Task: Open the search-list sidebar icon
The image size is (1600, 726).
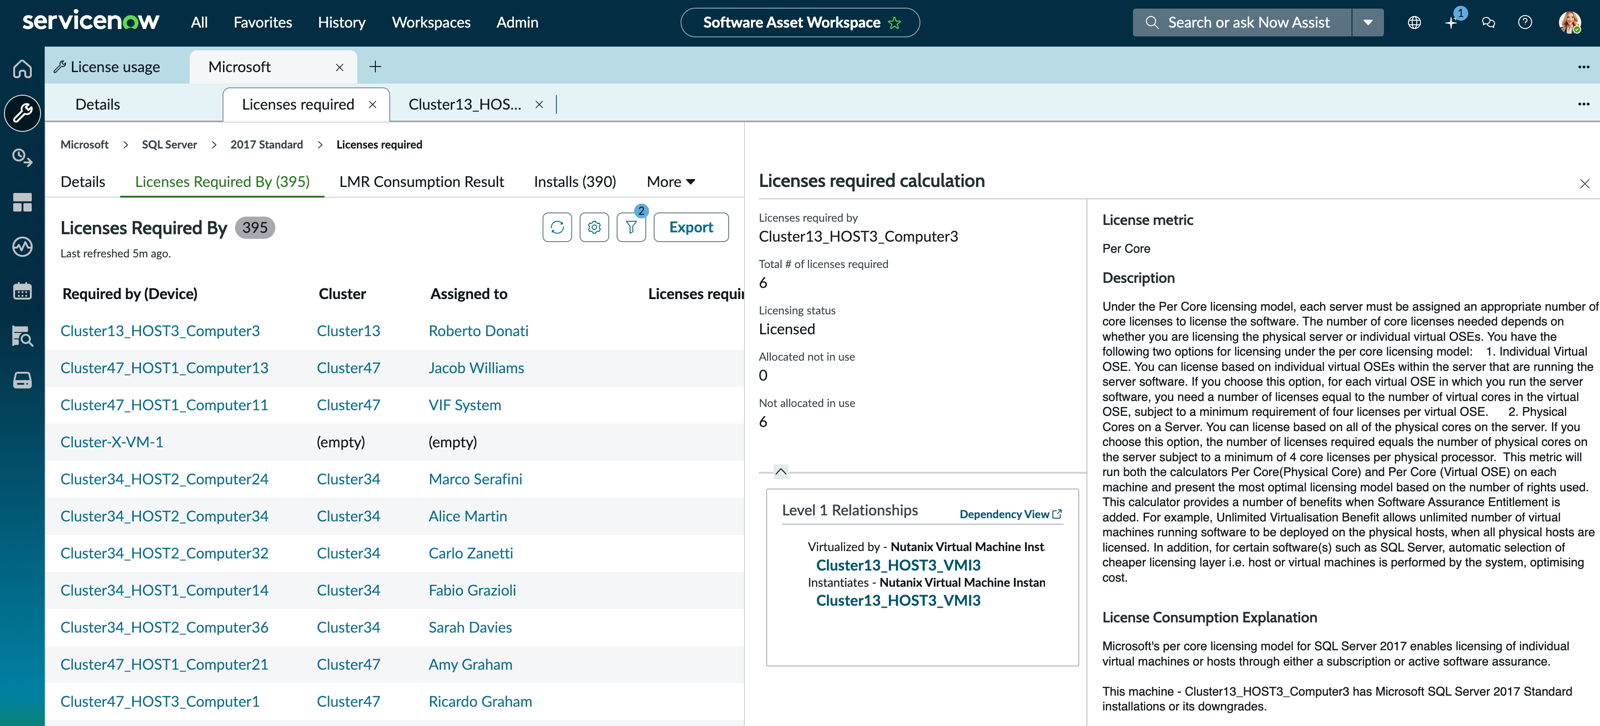Action: click(22, 336)
